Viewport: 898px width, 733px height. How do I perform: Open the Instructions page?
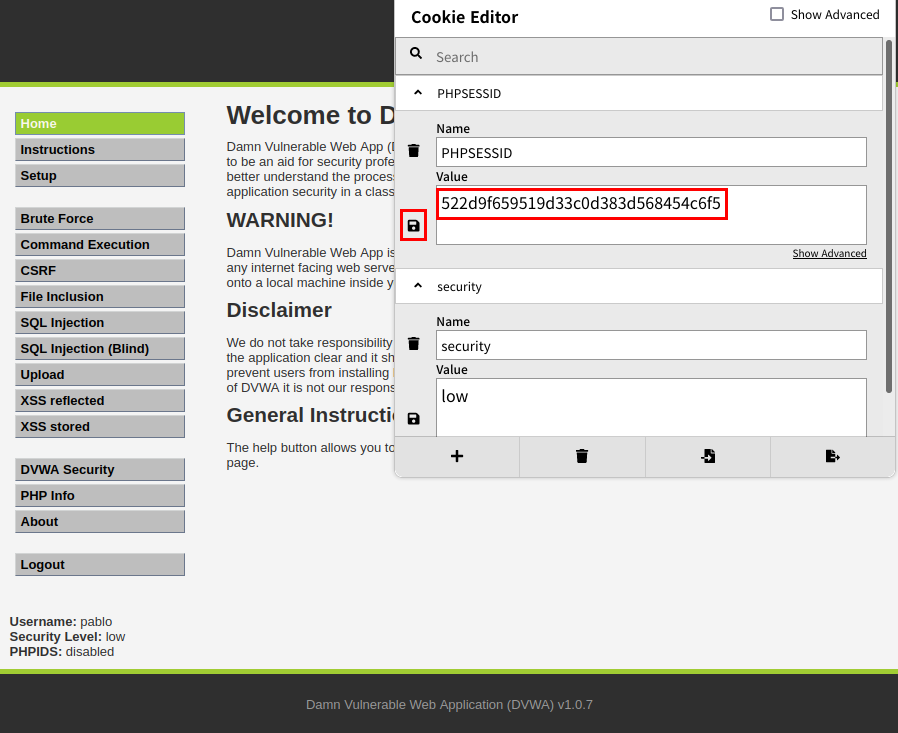click(x=100, y=149)
